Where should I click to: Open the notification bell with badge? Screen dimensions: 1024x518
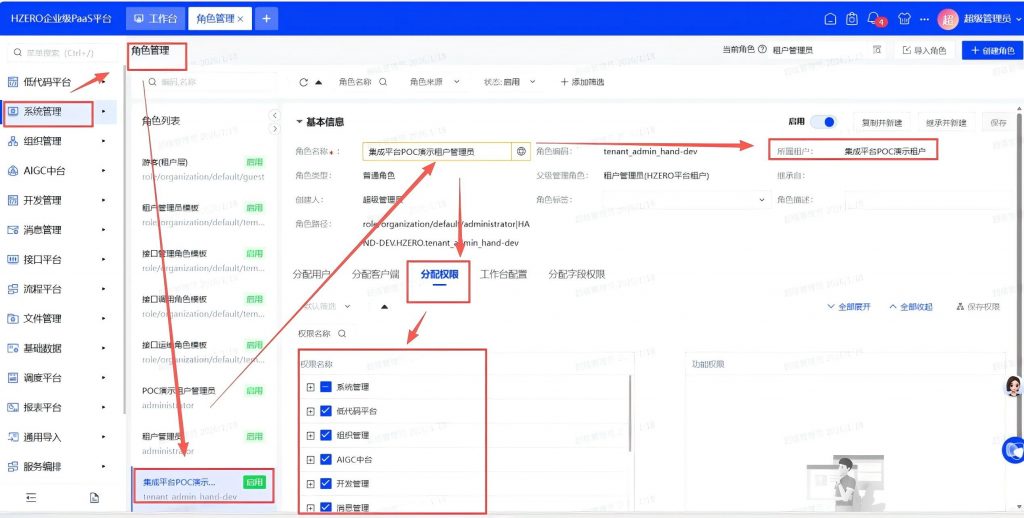point(874,19)
